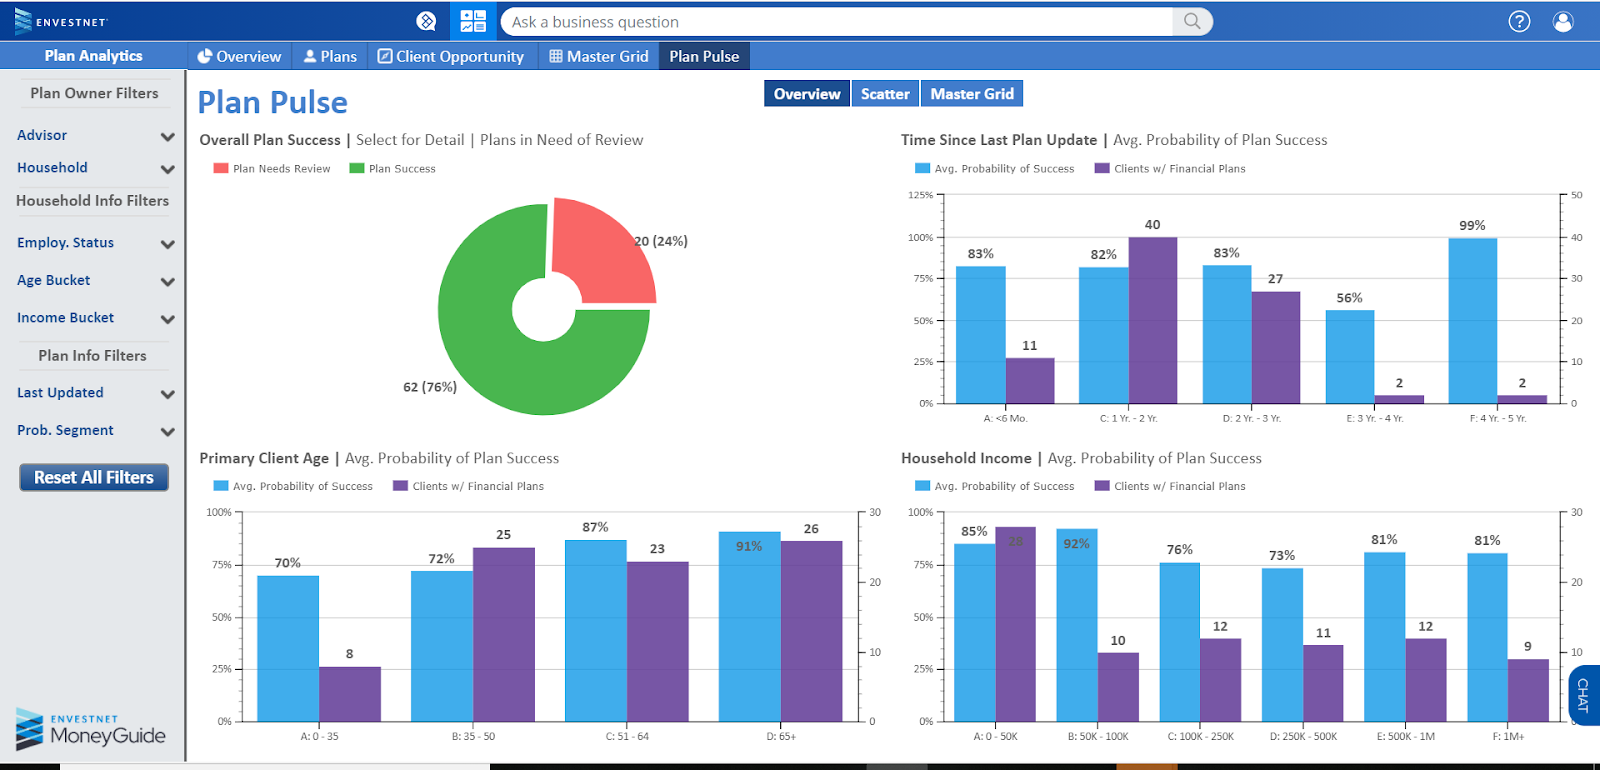Screen dimensions: 1600x770
Task: Click the Envestnet MoneyGuide logo
Action: 90,730
